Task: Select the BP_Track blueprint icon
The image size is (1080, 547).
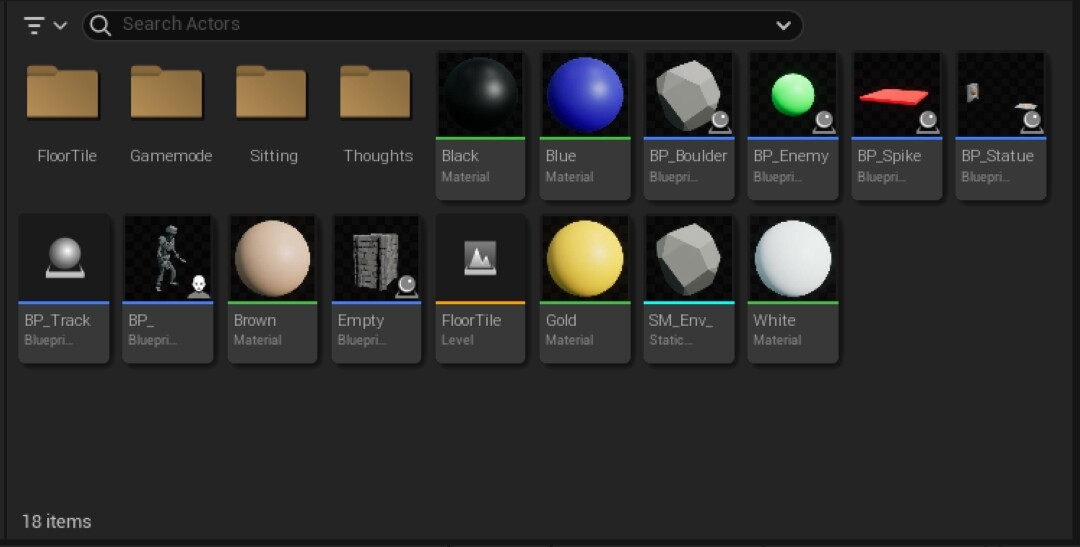Action: tap(64, 258)
